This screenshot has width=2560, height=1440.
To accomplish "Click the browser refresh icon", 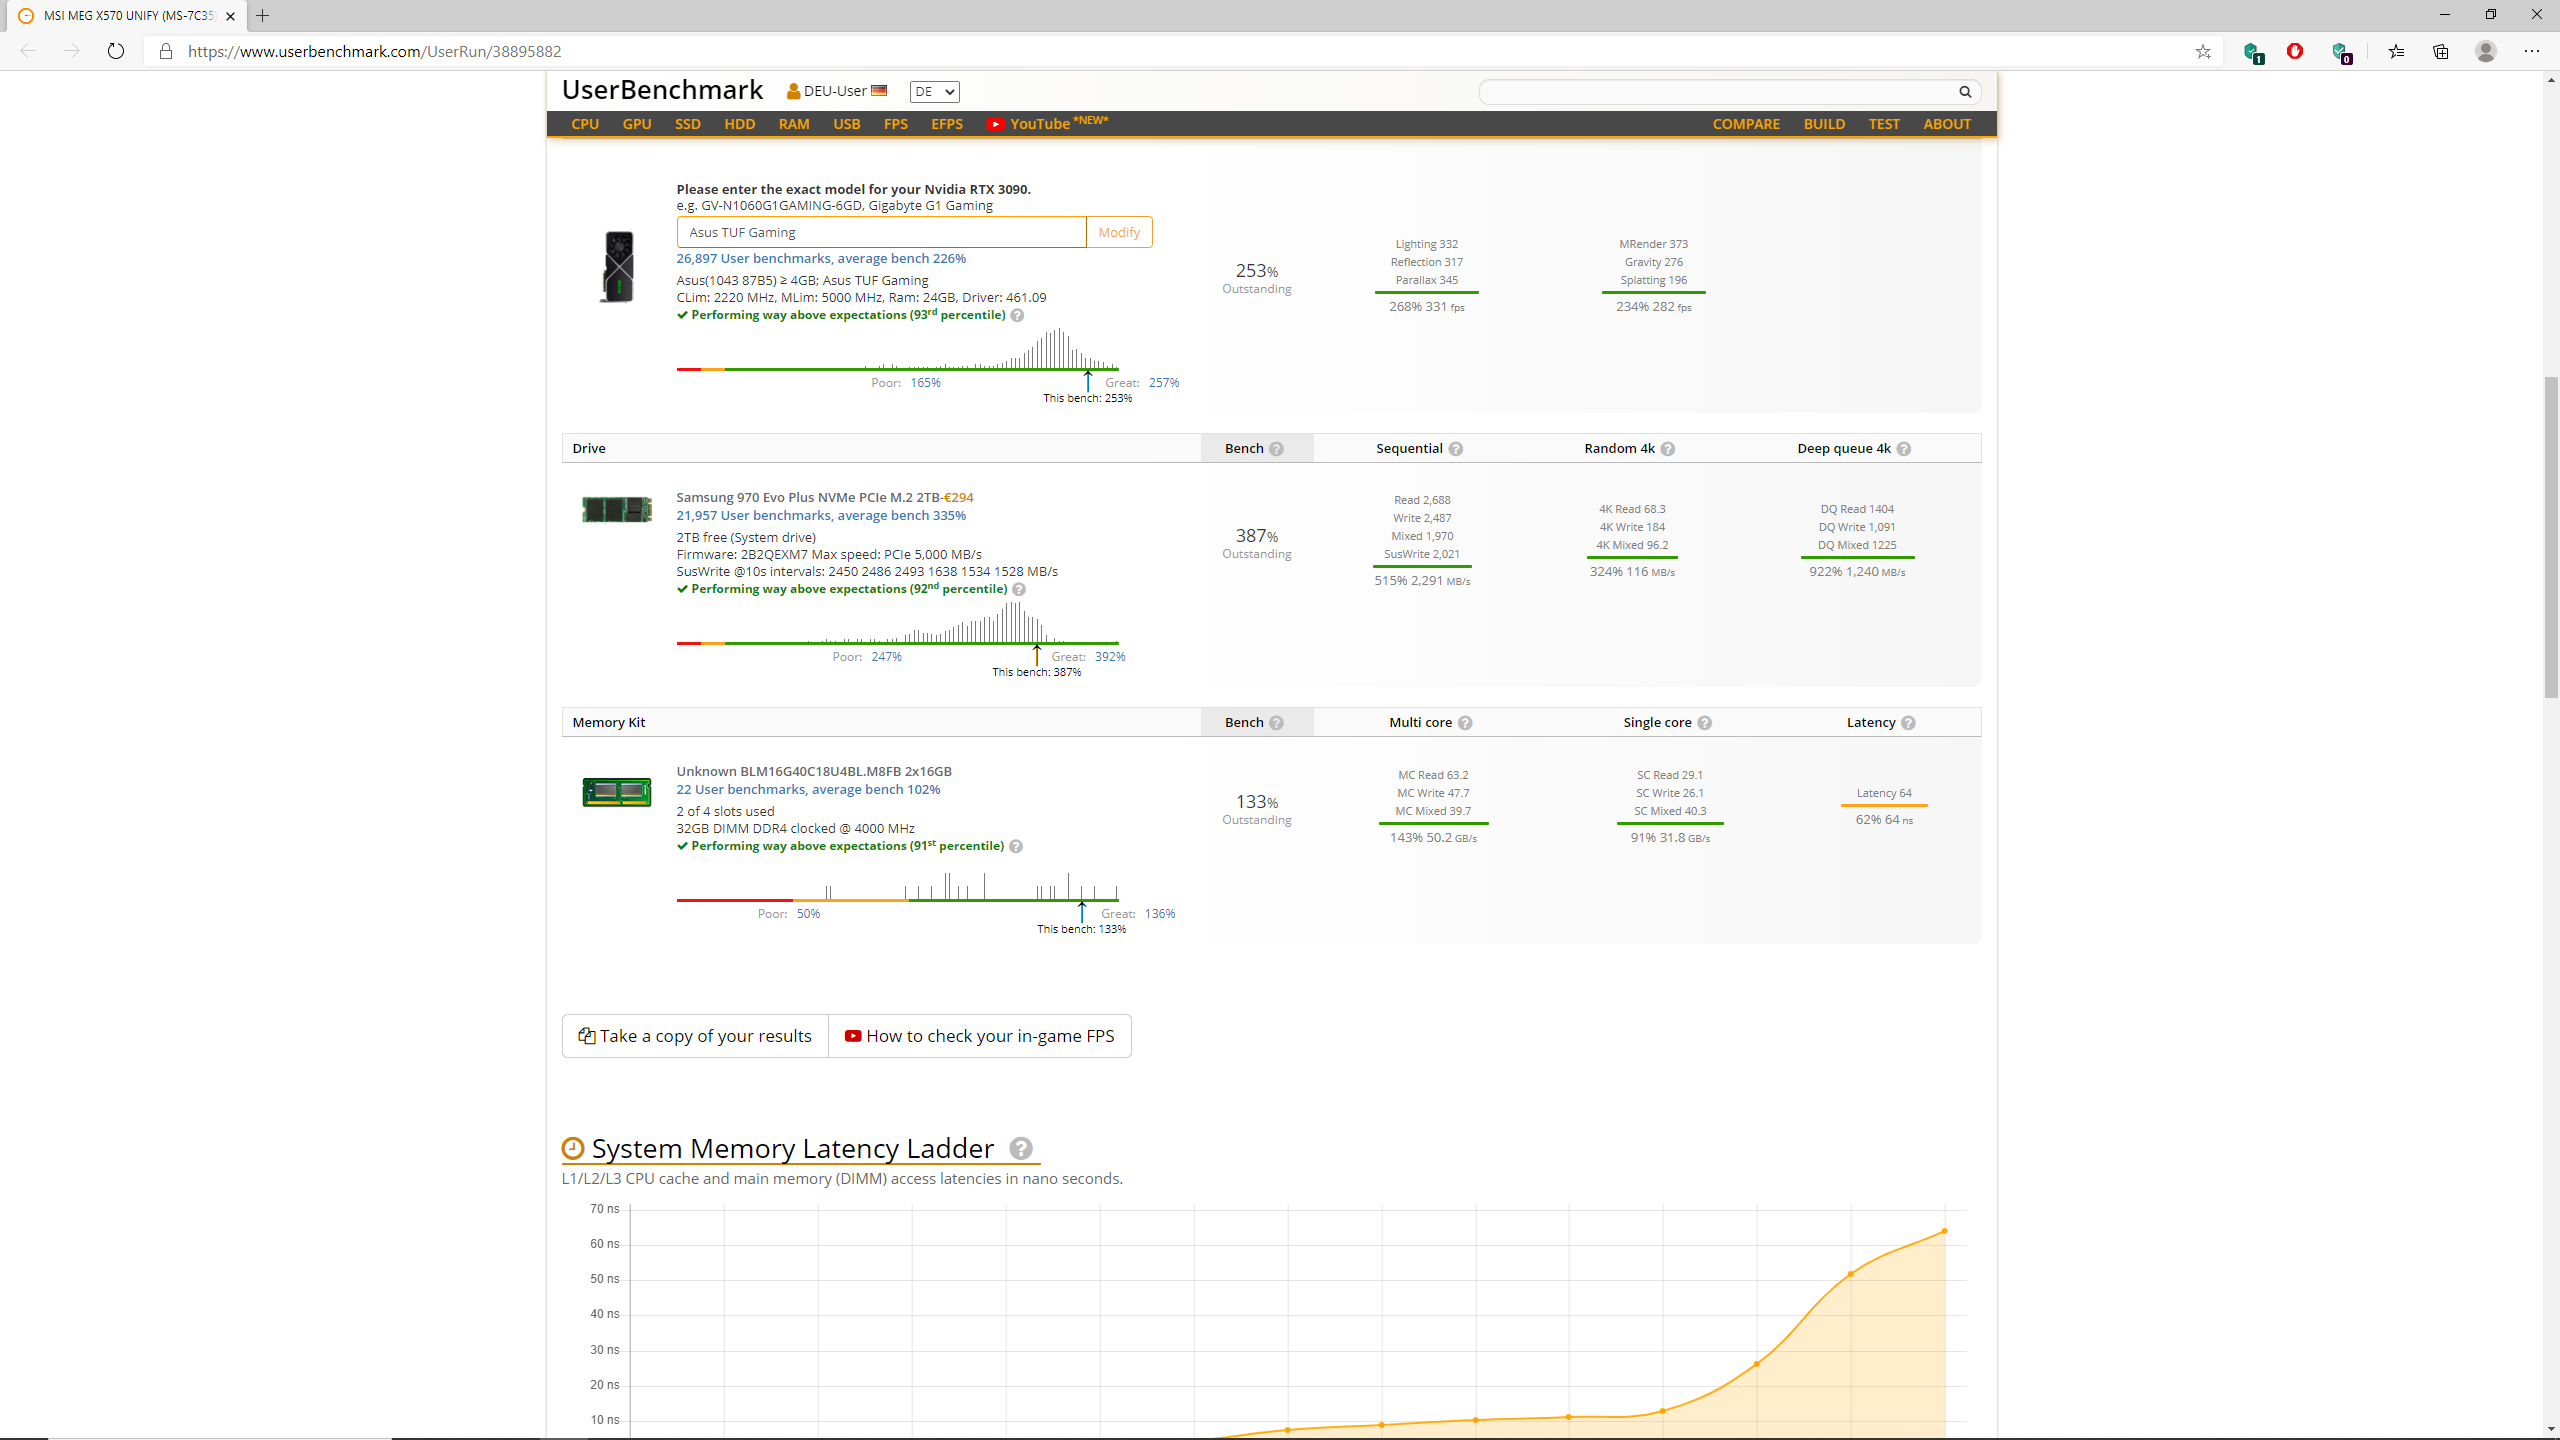I will coord(116,51).
